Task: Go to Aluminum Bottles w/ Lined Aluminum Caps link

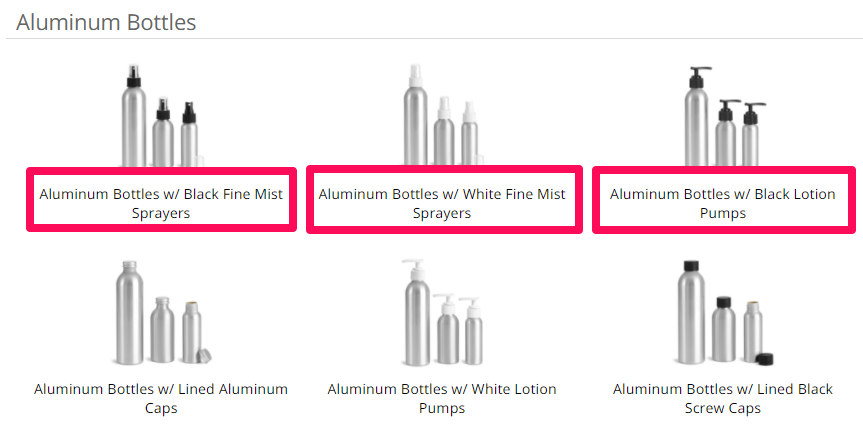Action: tap(161, 398)
